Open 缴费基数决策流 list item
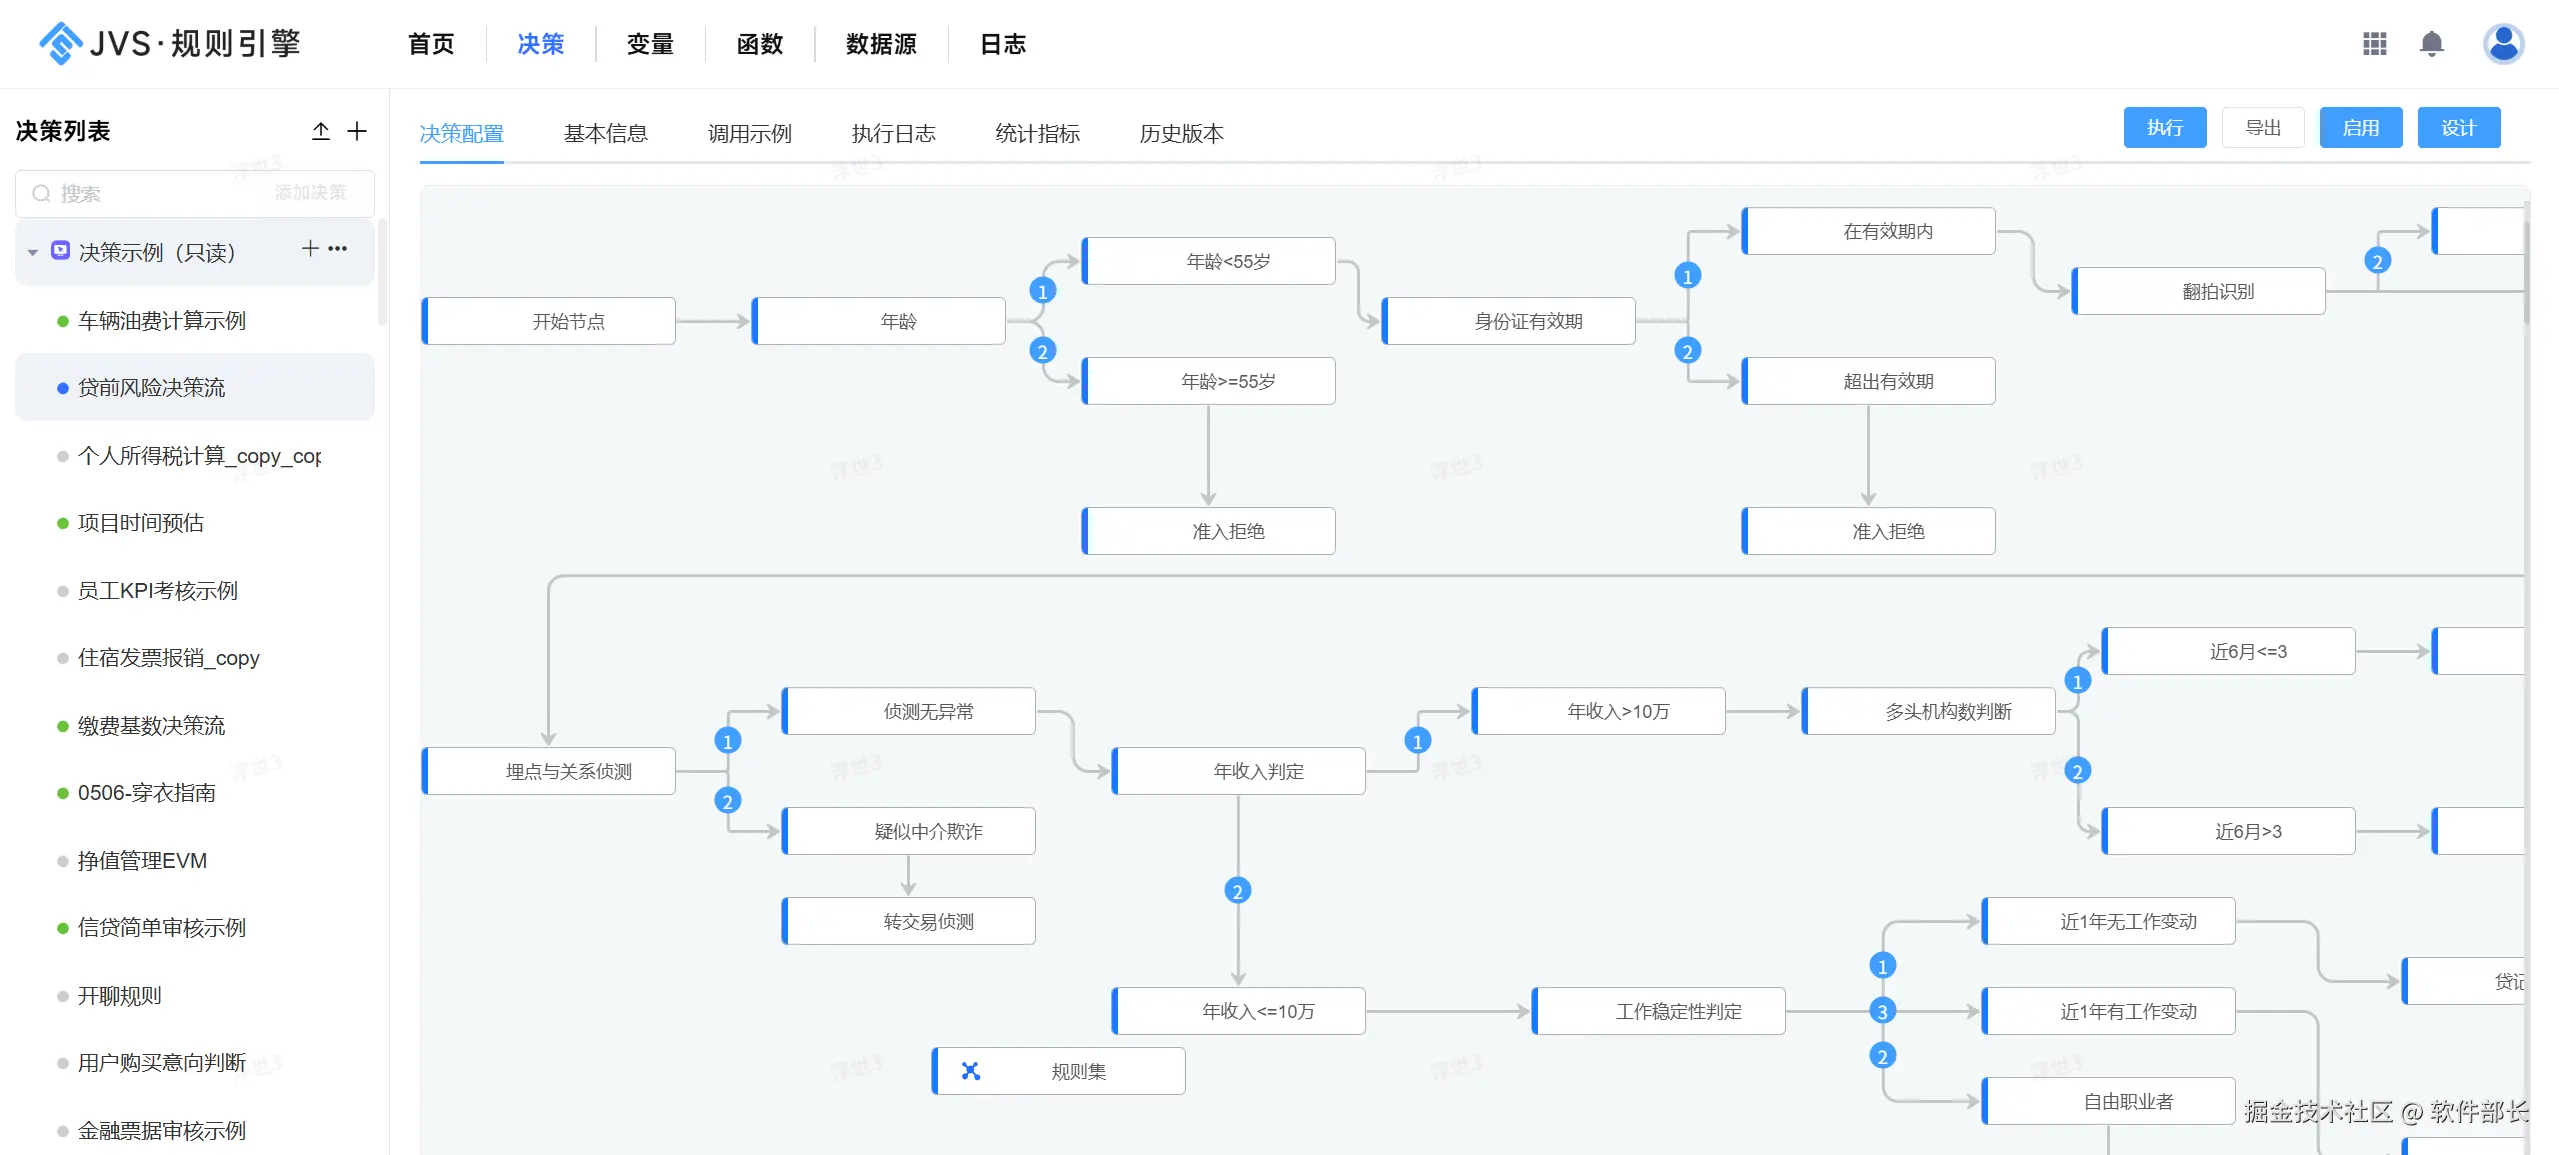Screen dimensions: 2559x1155 pyautogui.click(x=152, y=726)
